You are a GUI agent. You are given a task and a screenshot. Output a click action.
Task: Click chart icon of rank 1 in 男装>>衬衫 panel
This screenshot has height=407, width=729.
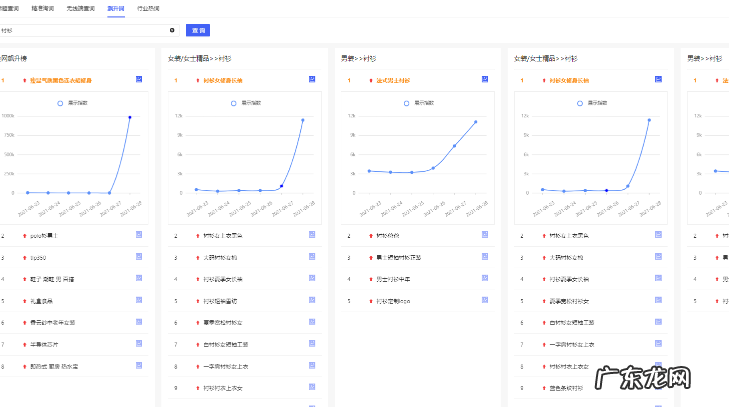tap(484, 79)
